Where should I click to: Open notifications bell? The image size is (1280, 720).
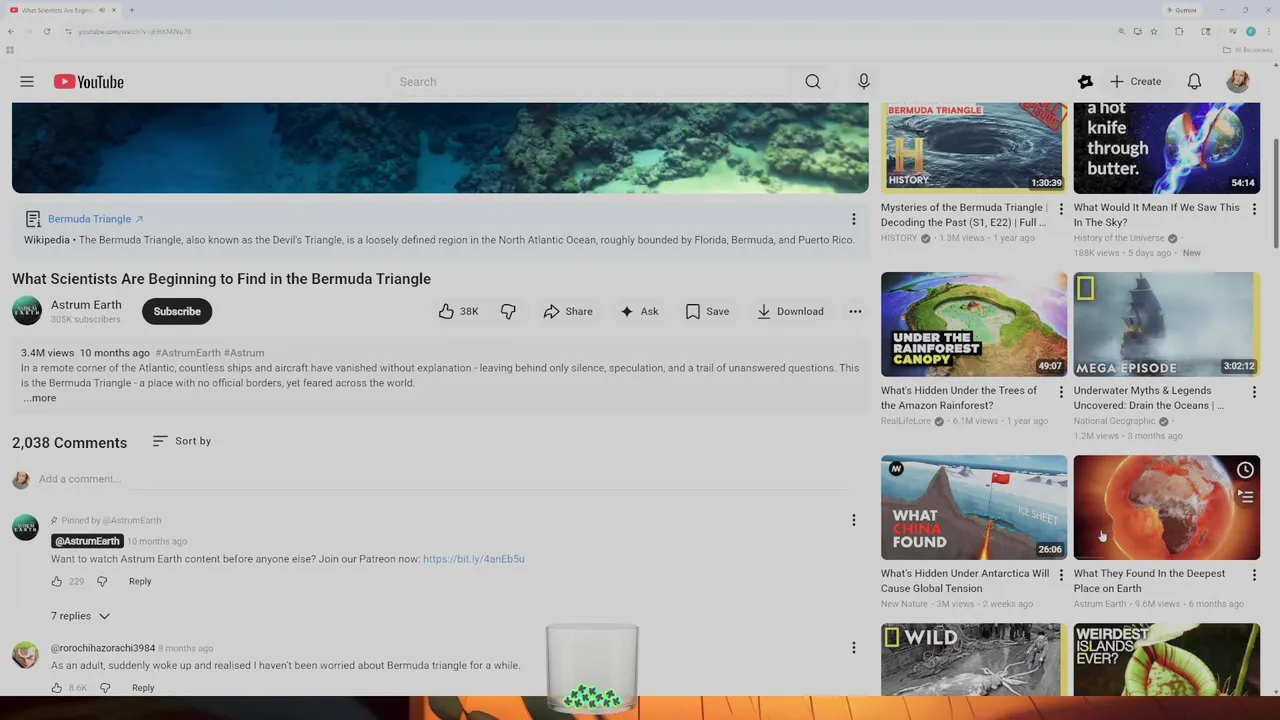point(1194,82)
